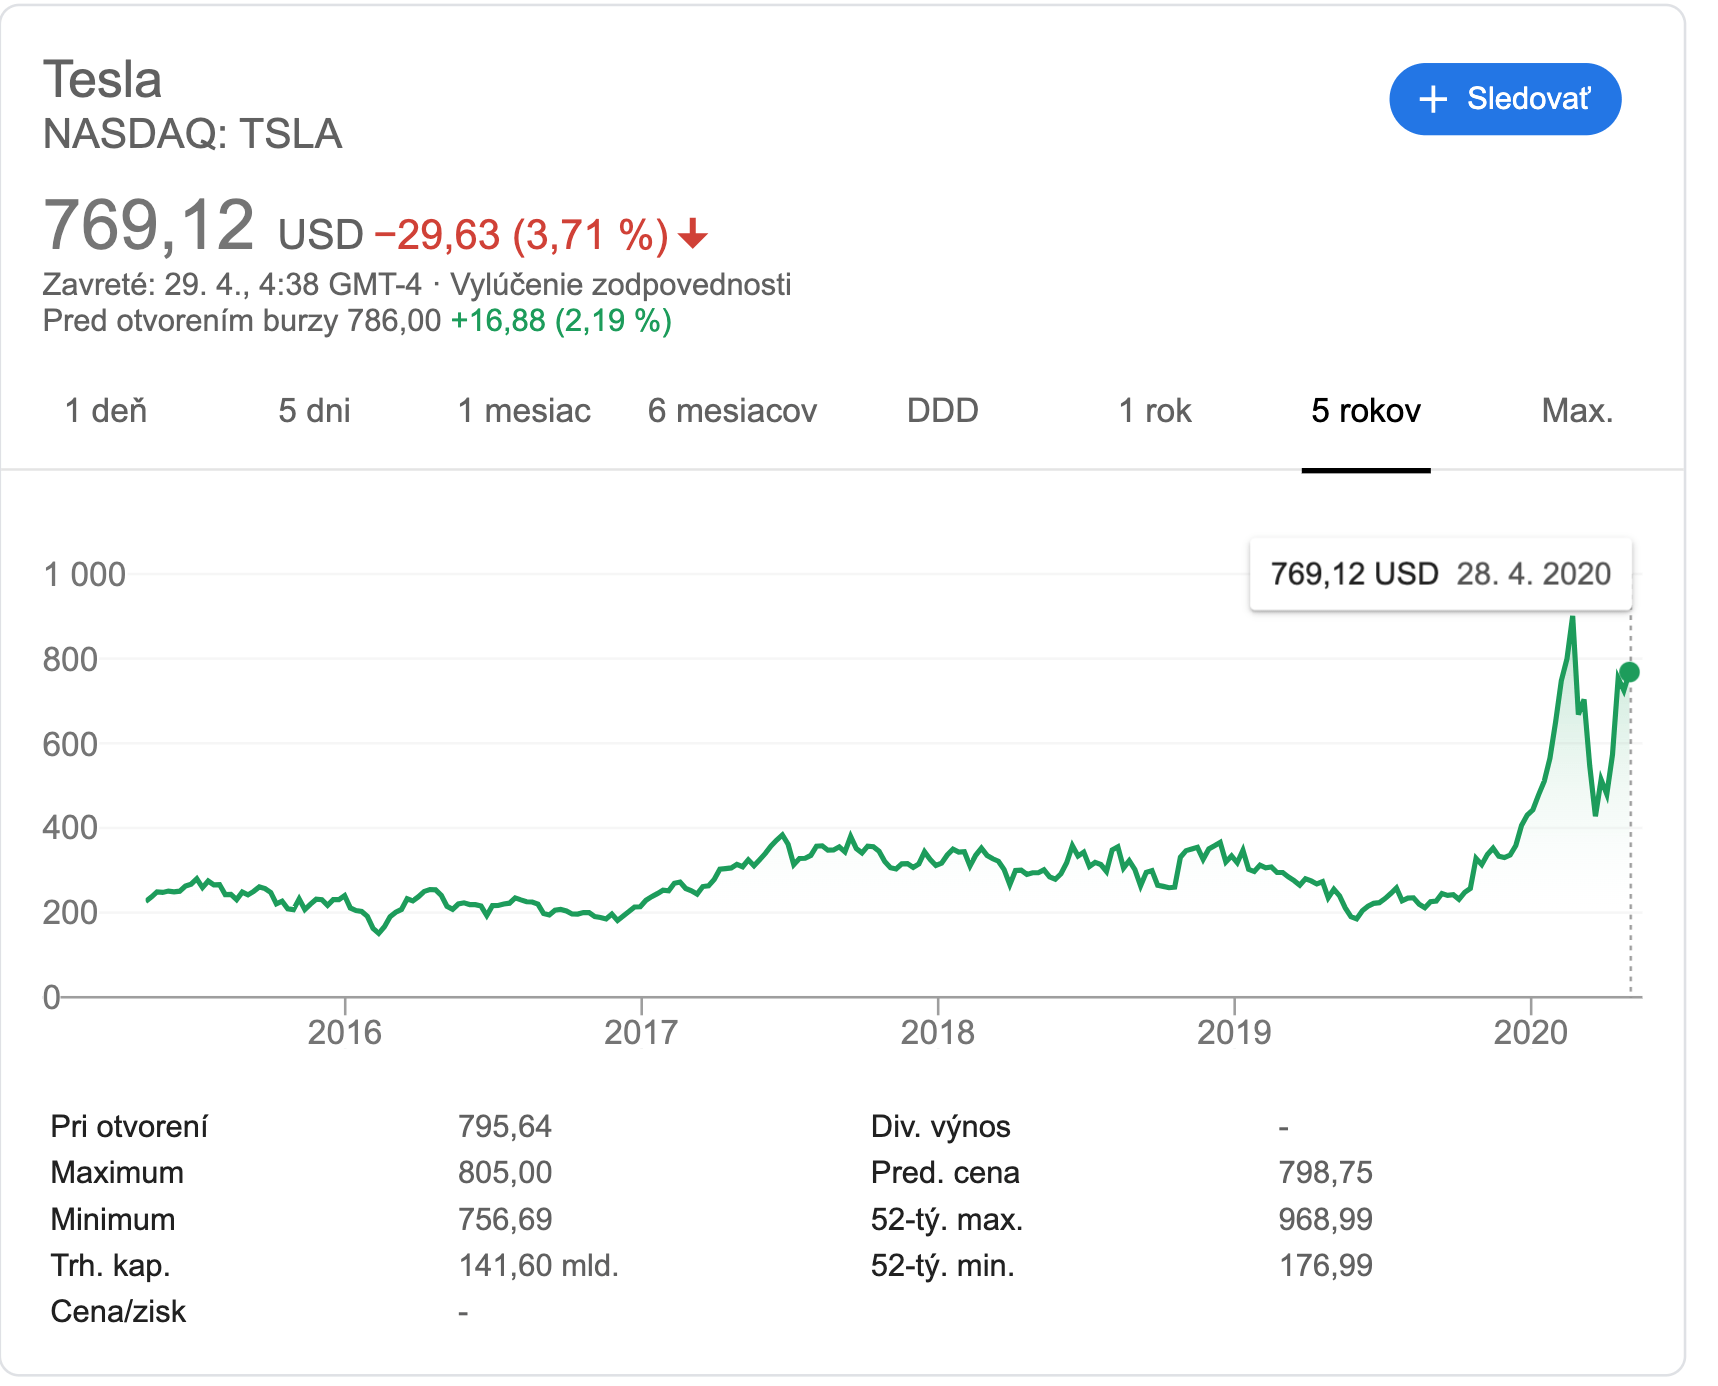Click the green data point marker
The width and height of the screenshot is (1718, 1386).
[x=1630, y=672]
